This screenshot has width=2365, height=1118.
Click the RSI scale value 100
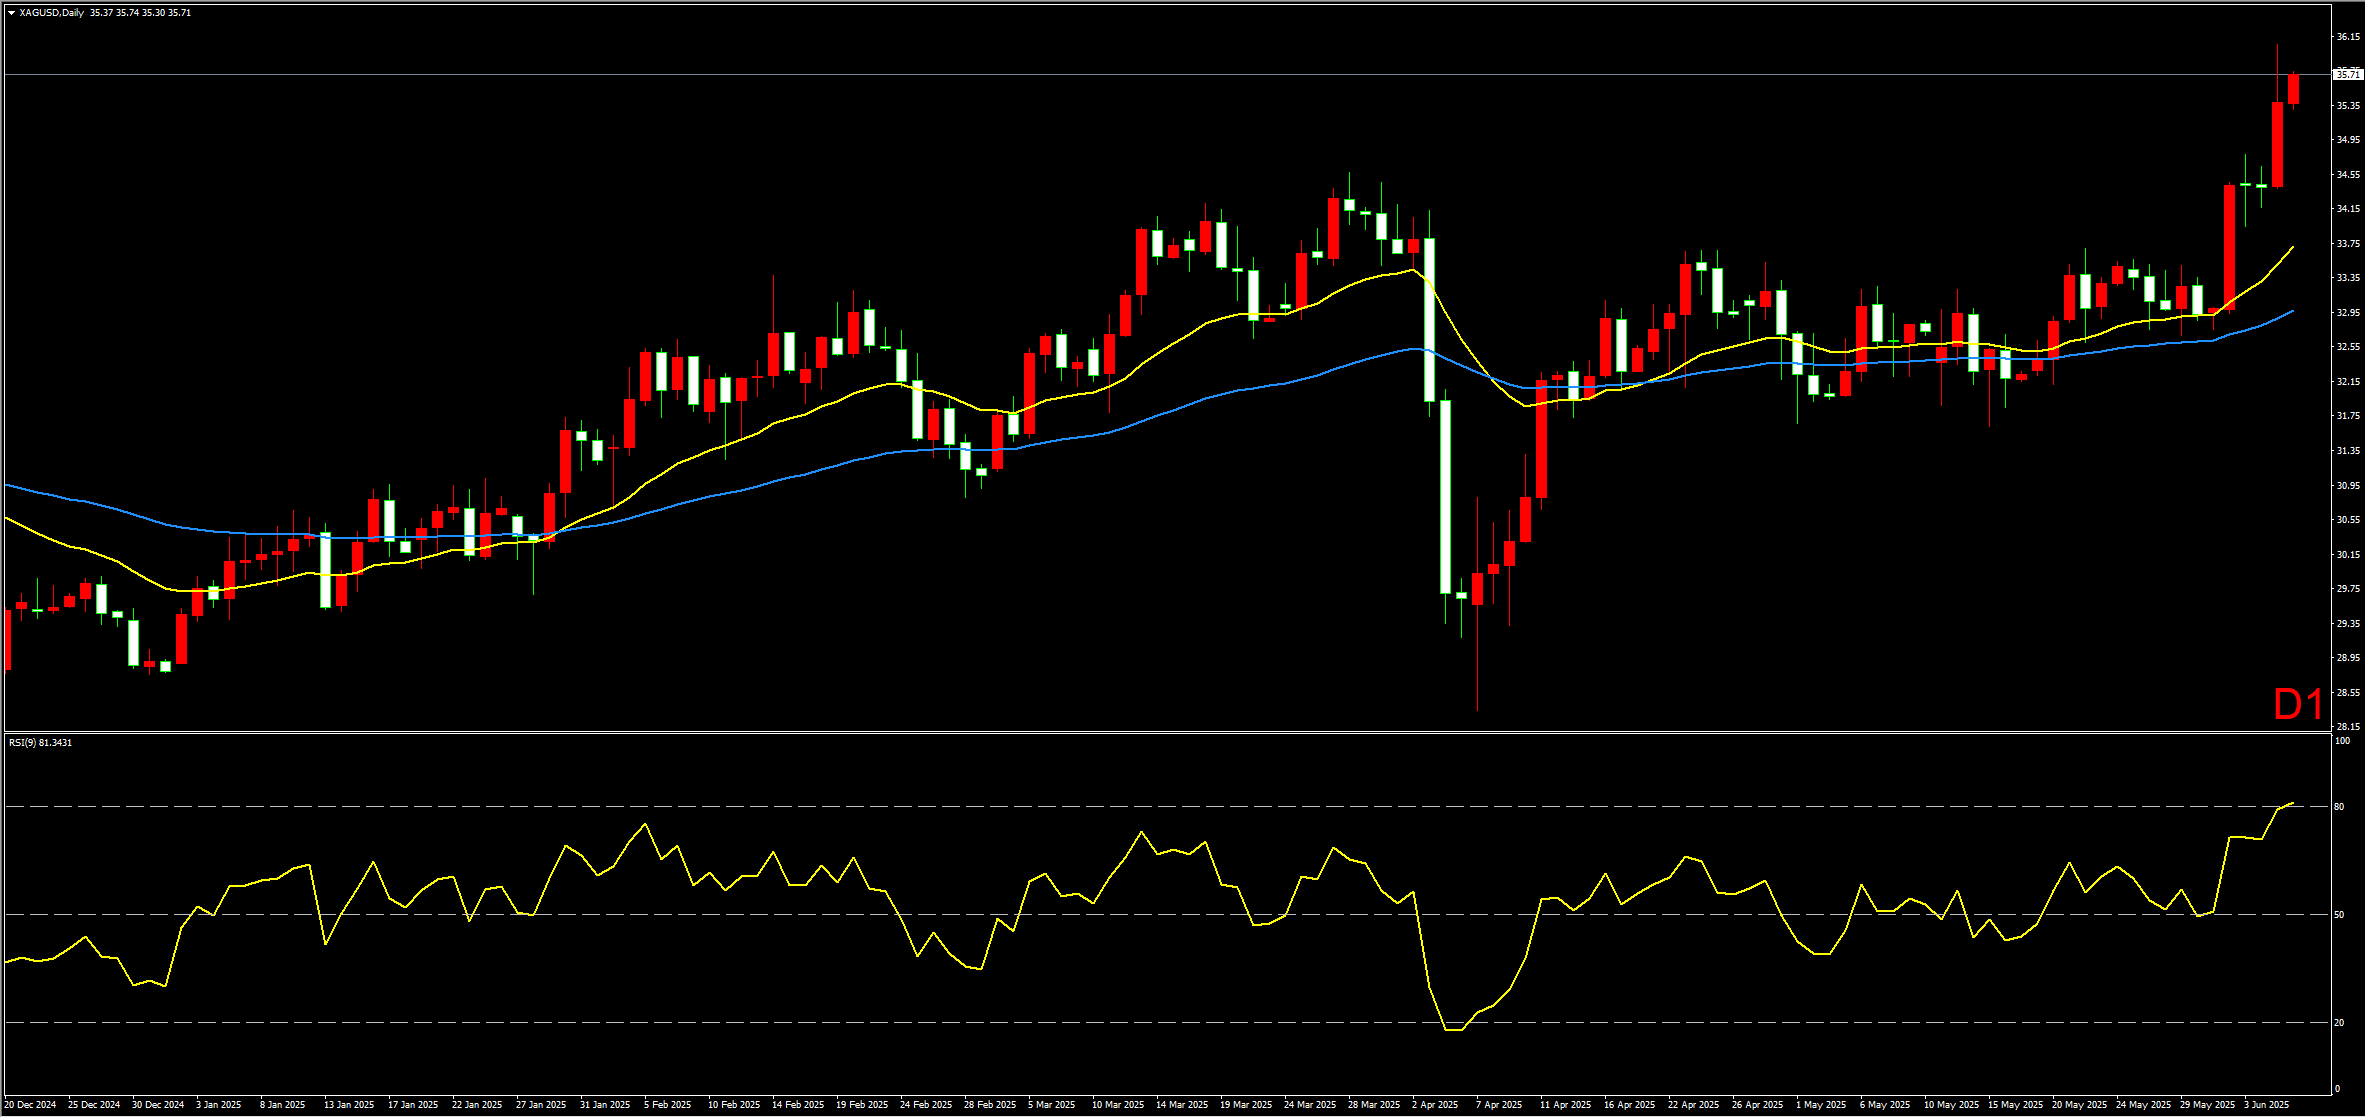pyautogui.click(x=2342, y=741)
